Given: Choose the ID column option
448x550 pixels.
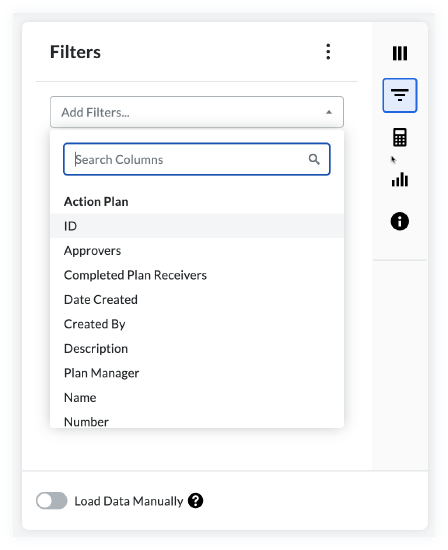Looking at the screenshot, I should click(197, 226).
